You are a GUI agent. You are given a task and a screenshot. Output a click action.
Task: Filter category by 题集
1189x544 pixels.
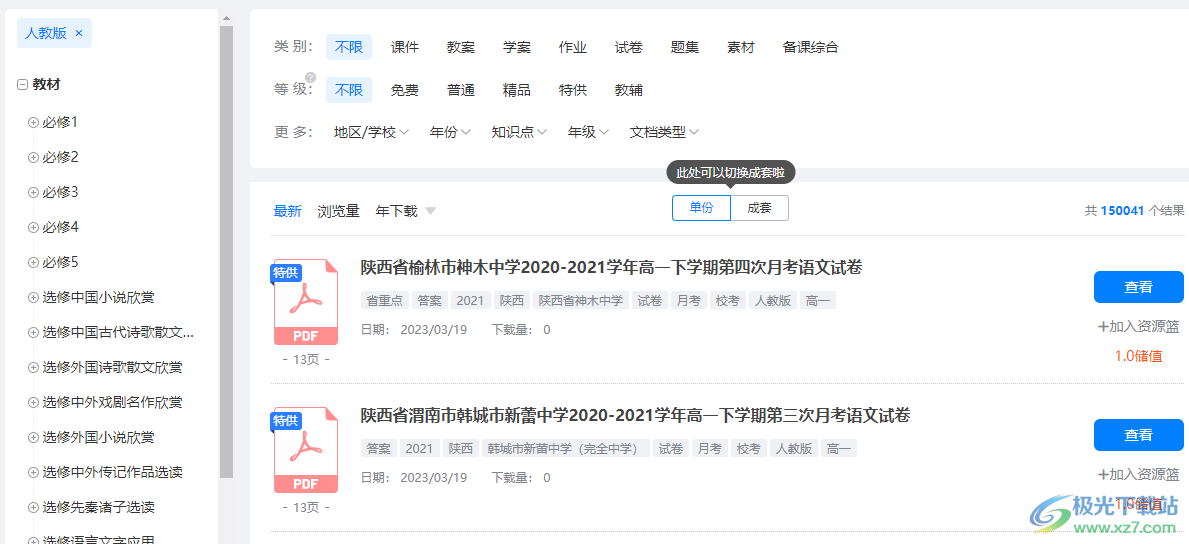[x=685, y=47]
